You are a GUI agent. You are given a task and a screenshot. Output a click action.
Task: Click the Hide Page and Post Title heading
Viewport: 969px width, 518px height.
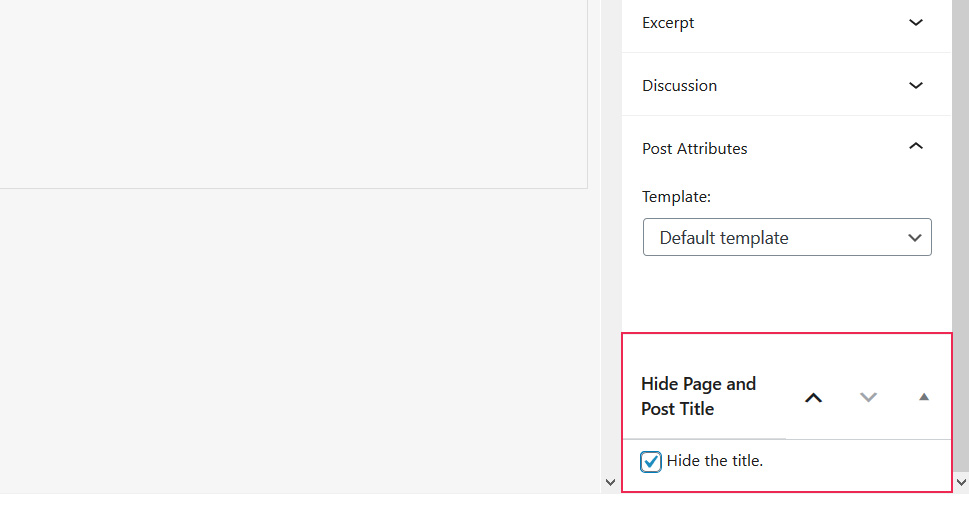[x=698, y=396]
